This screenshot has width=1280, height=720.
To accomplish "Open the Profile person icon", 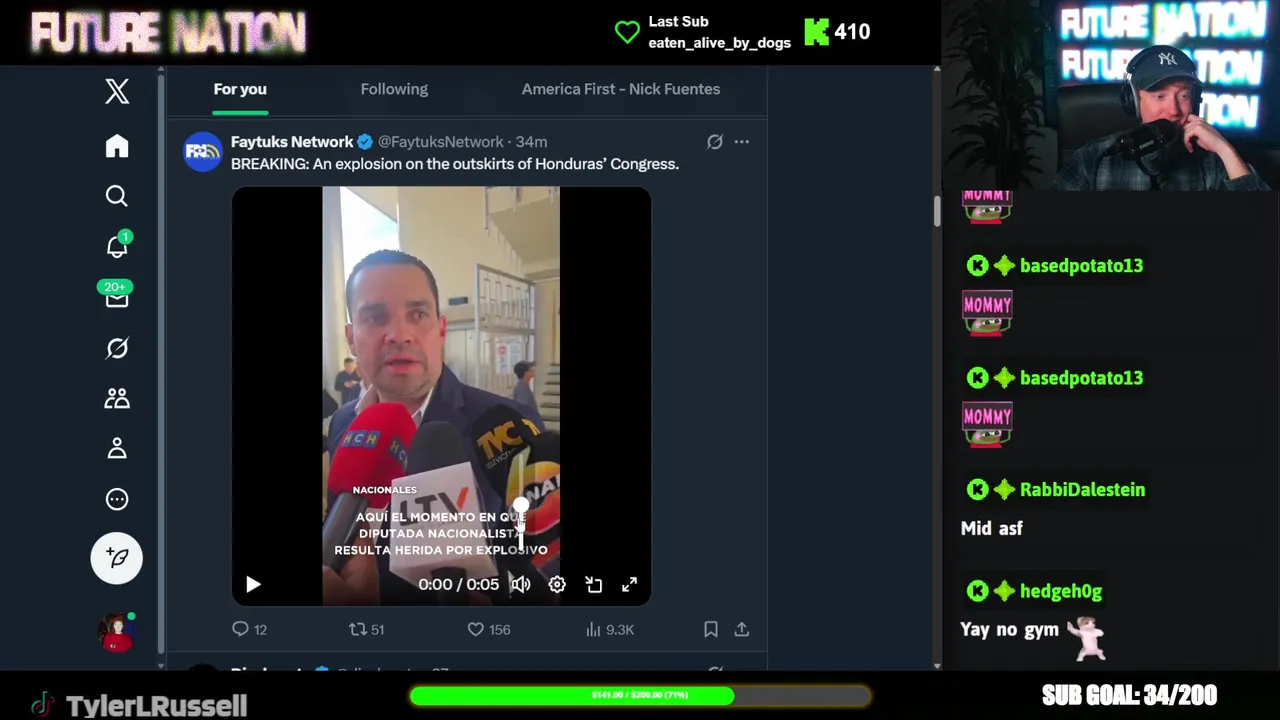I will pos(117,448).
